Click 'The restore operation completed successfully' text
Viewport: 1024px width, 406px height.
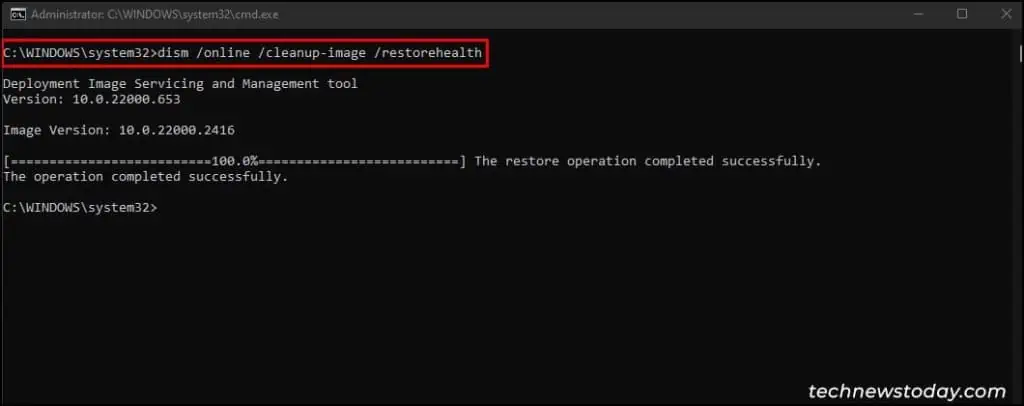(647, 161)
